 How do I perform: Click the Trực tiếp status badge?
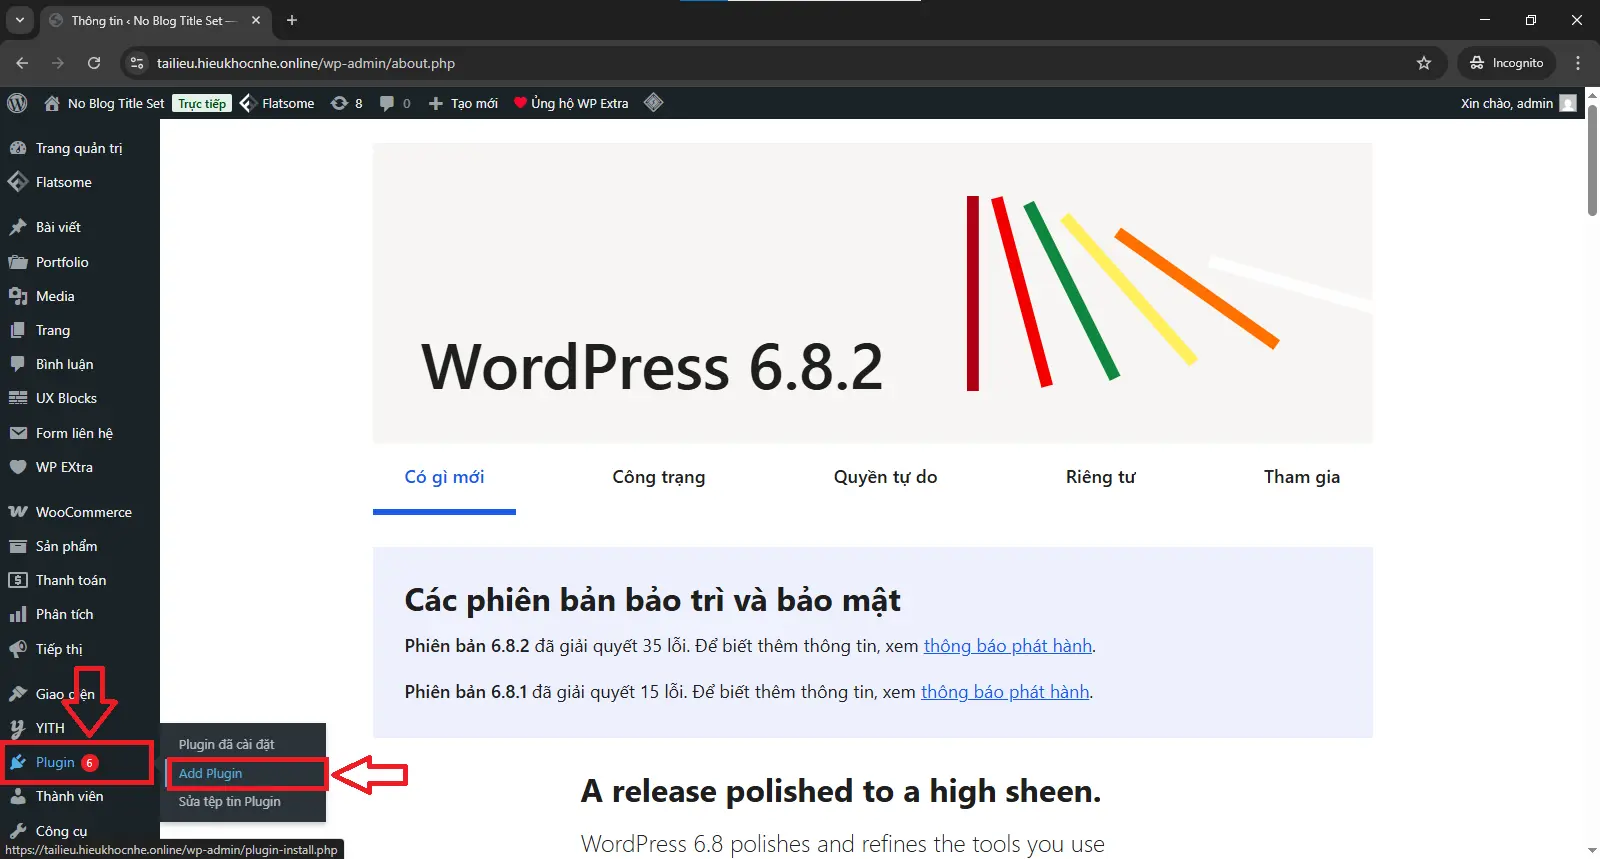pyautogui.click(x=202, y=103)
